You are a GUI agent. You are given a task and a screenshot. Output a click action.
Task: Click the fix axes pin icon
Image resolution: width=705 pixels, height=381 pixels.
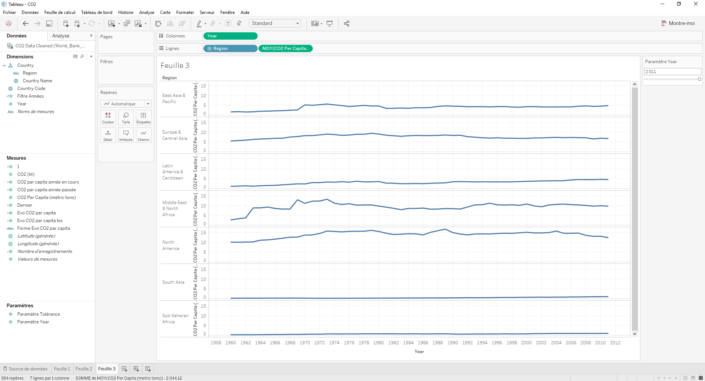239,23
